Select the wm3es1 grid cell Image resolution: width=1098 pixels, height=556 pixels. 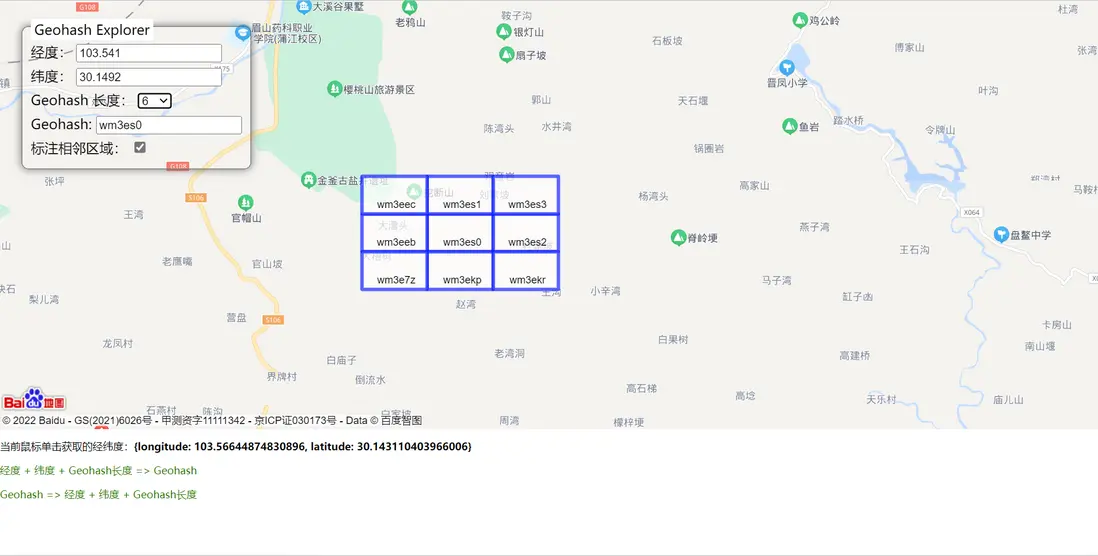pyautogui.click(x=461, y=195)
